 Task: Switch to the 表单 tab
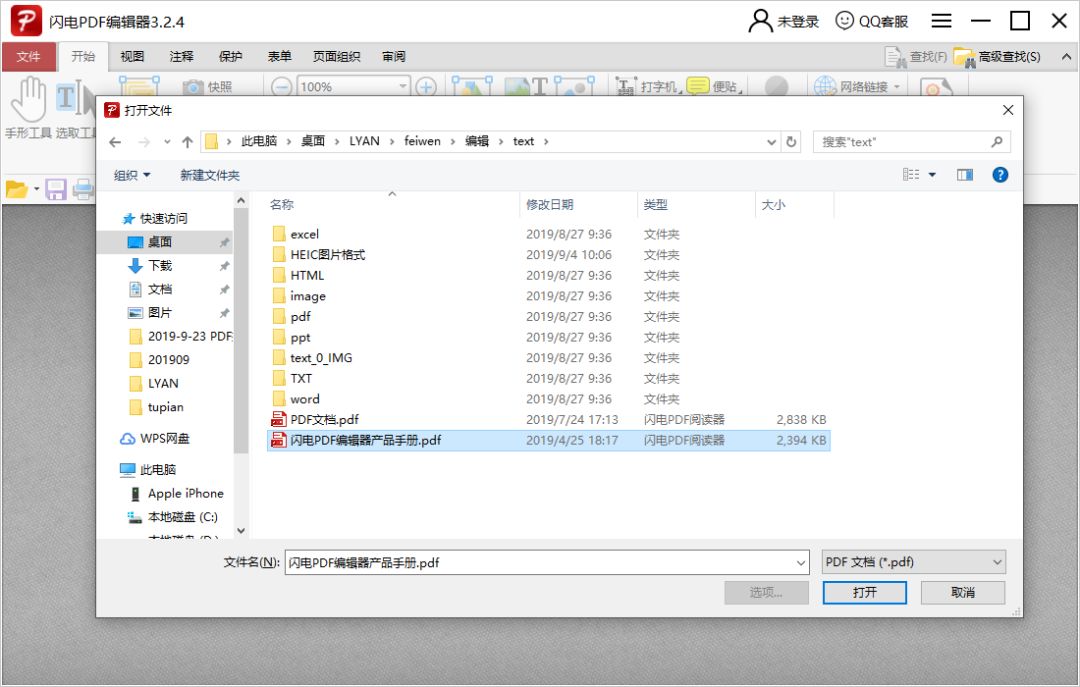tap(279, 57)
